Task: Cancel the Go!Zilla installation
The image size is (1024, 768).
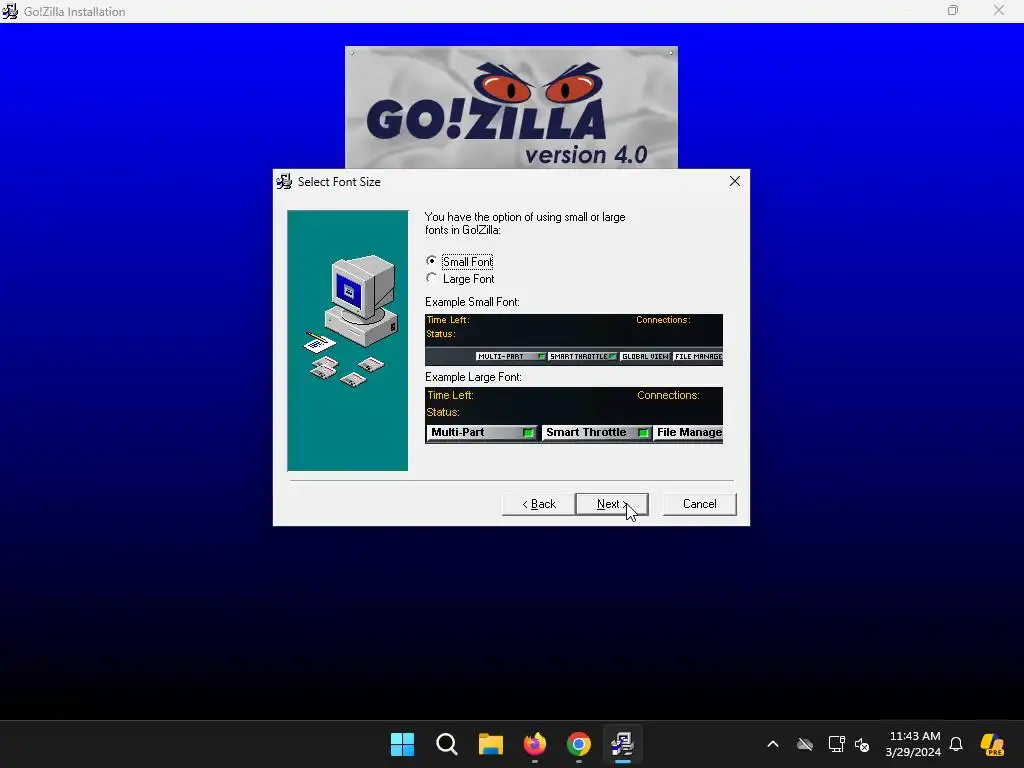Action: 699,504
